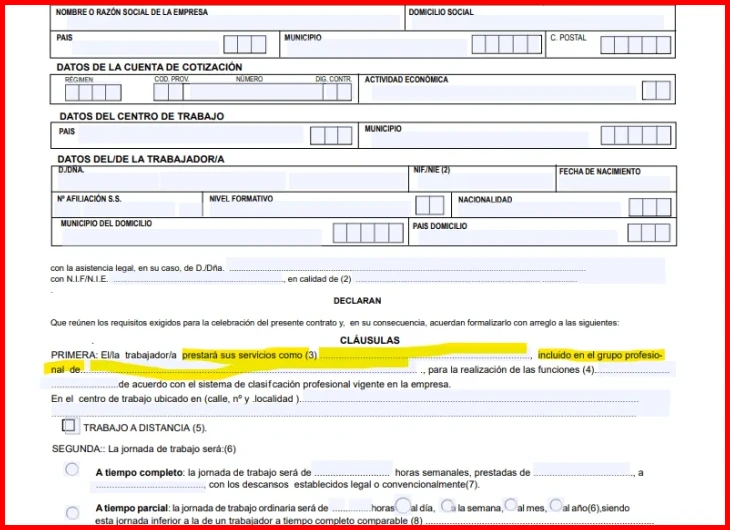The width and height of the screenshot is (730, 530).
Task: Click the C. POSTAL code boxes
Action: [x=635, y=45]
